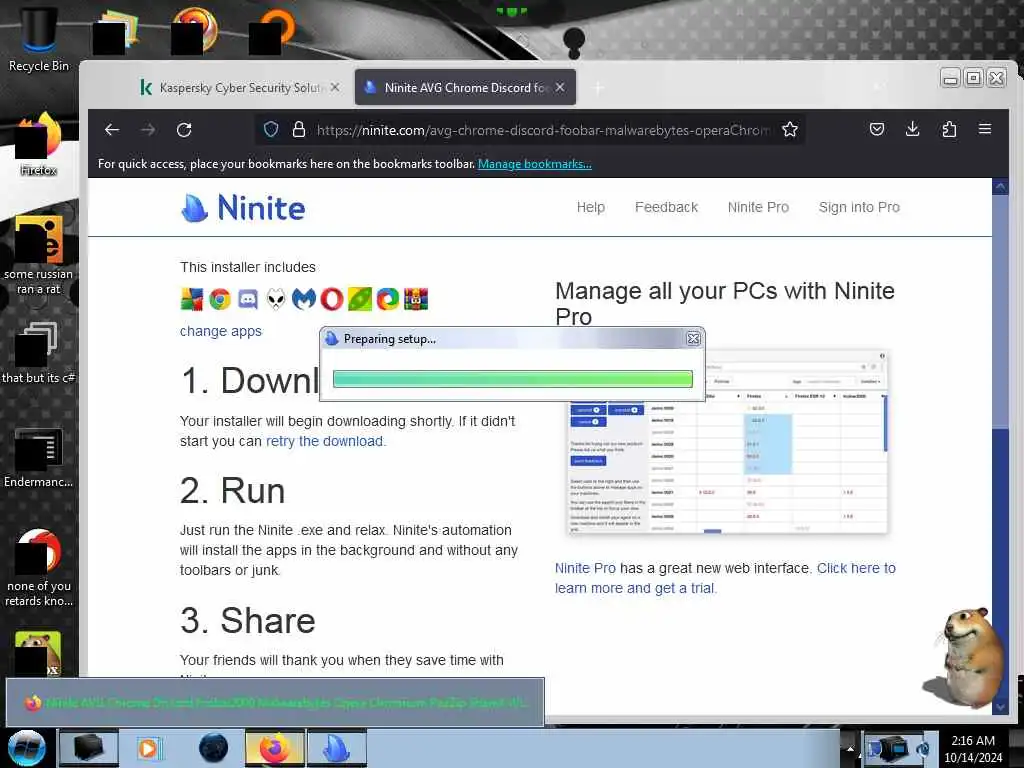
Task: Open Feedback in Ninite header
Action: pyautogui.click(x=666, y=207)
